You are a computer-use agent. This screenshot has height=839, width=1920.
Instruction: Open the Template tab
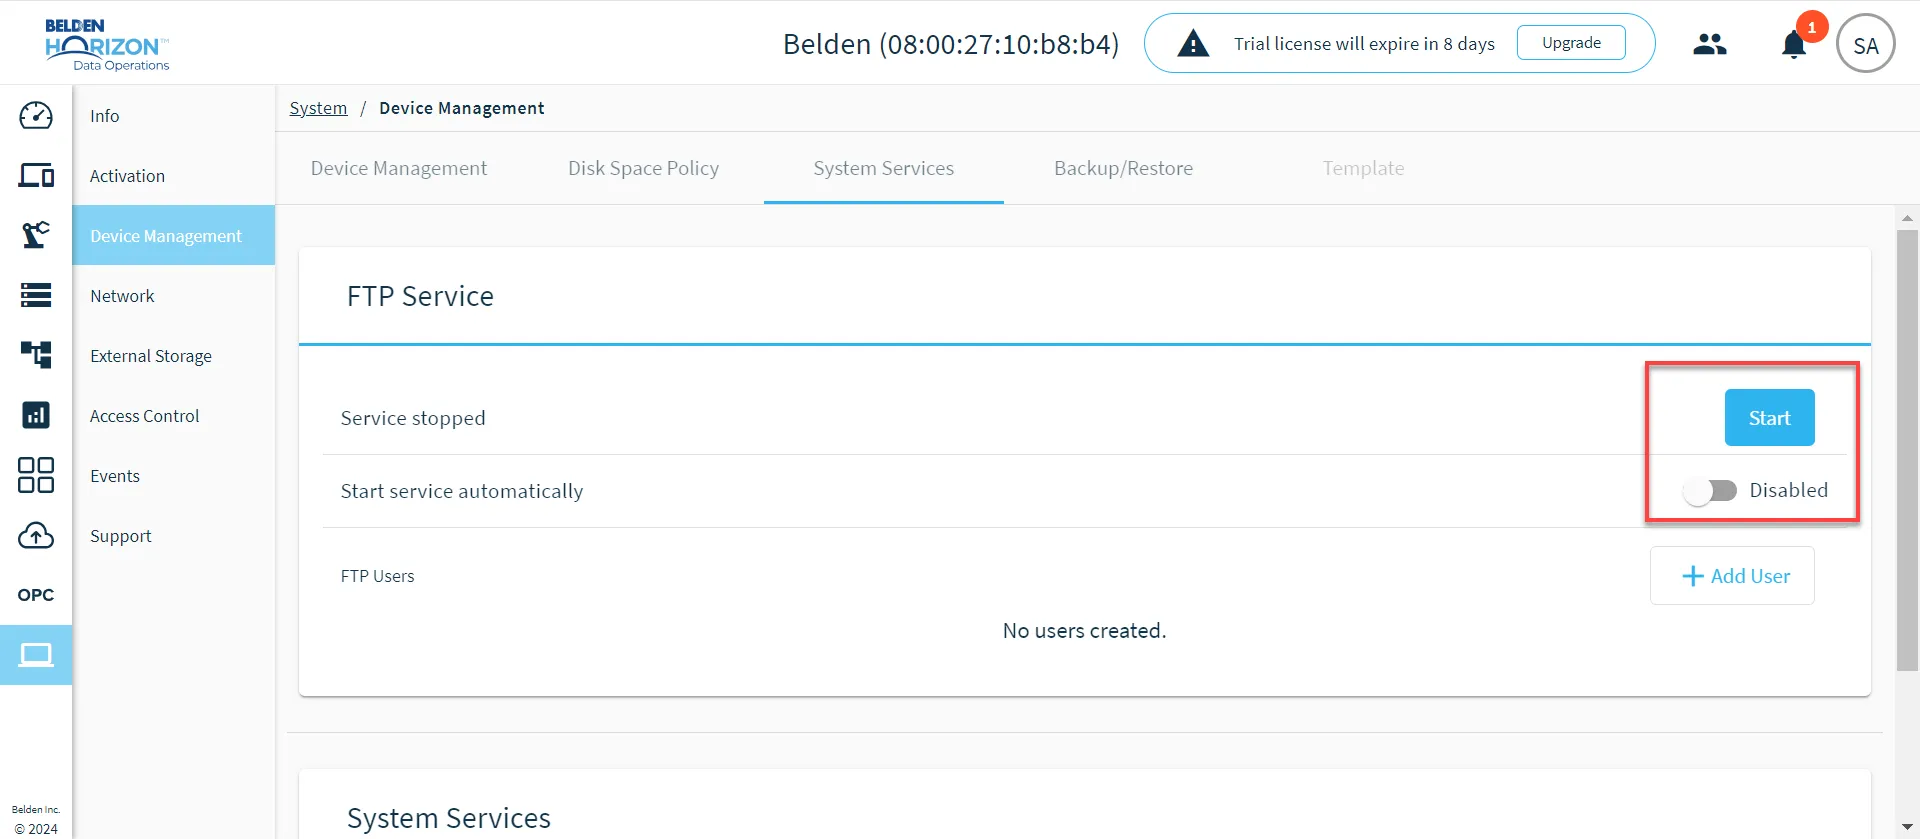[1363, 168]
